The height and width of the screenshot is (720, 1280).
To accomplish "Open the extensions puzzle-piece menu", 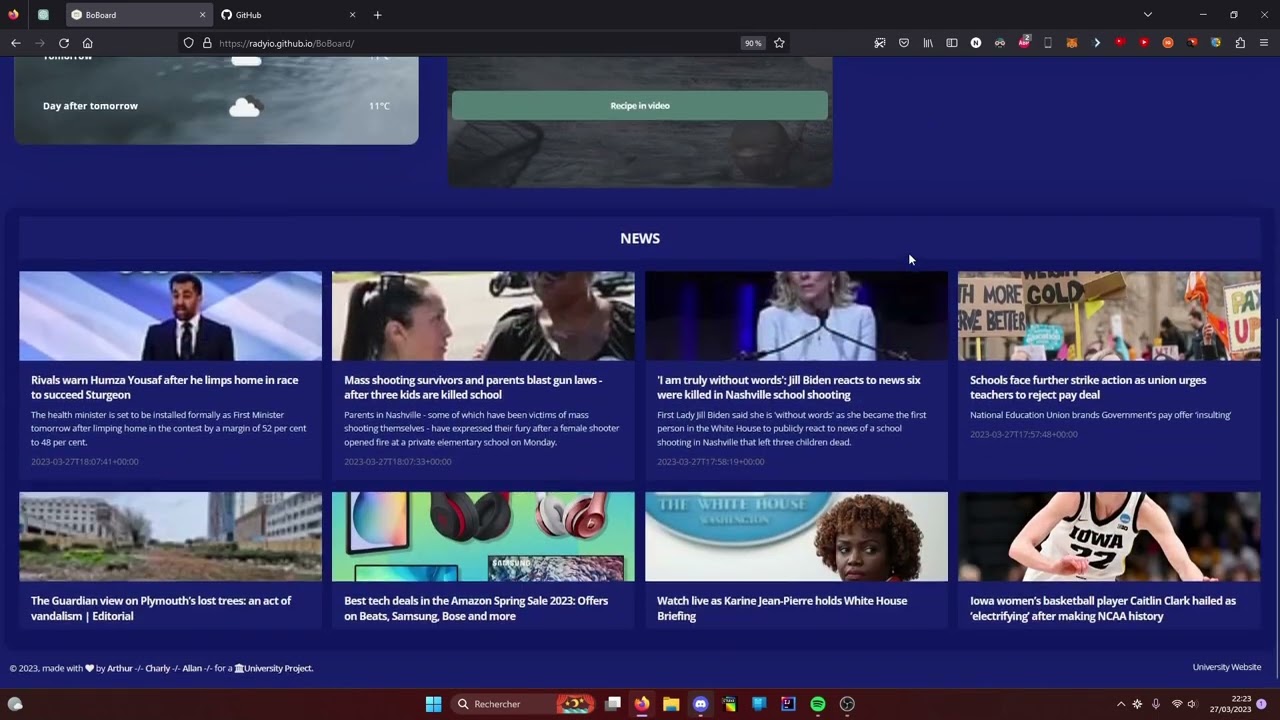I will pyautogui.click(x=1240, y=43).
